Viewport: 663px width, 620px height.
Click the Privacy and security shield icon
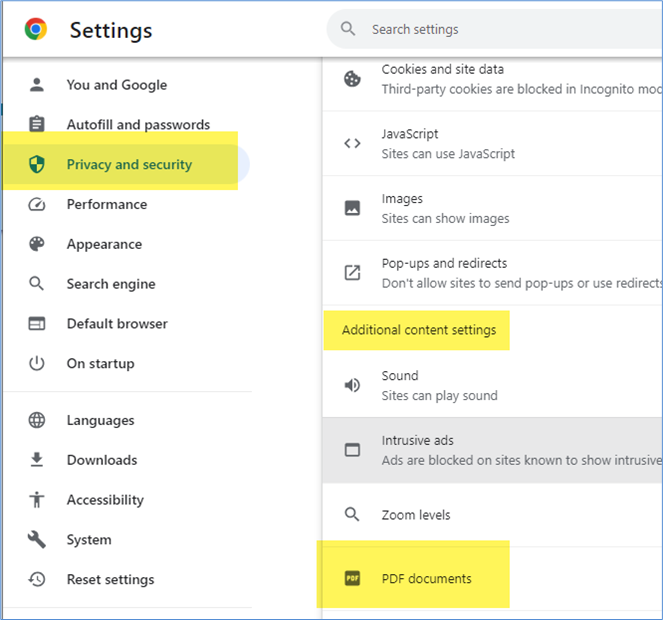point(37,165)
